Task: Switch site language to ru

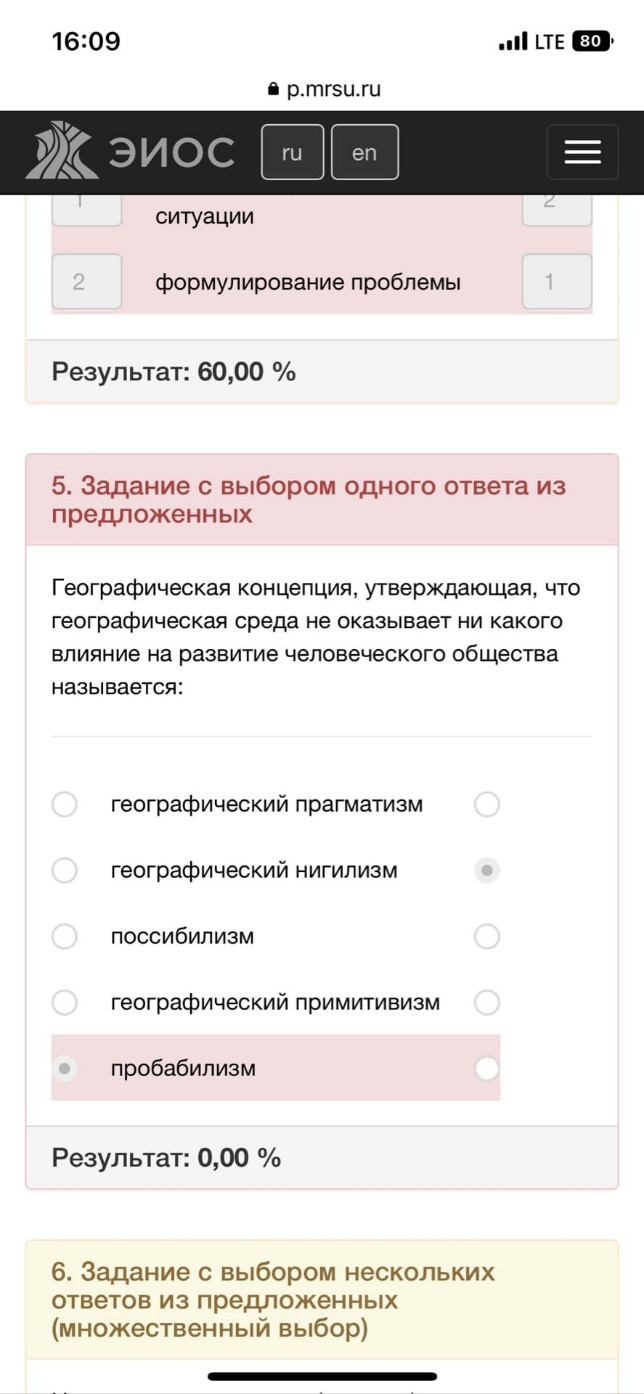Action: coord(292,152)
